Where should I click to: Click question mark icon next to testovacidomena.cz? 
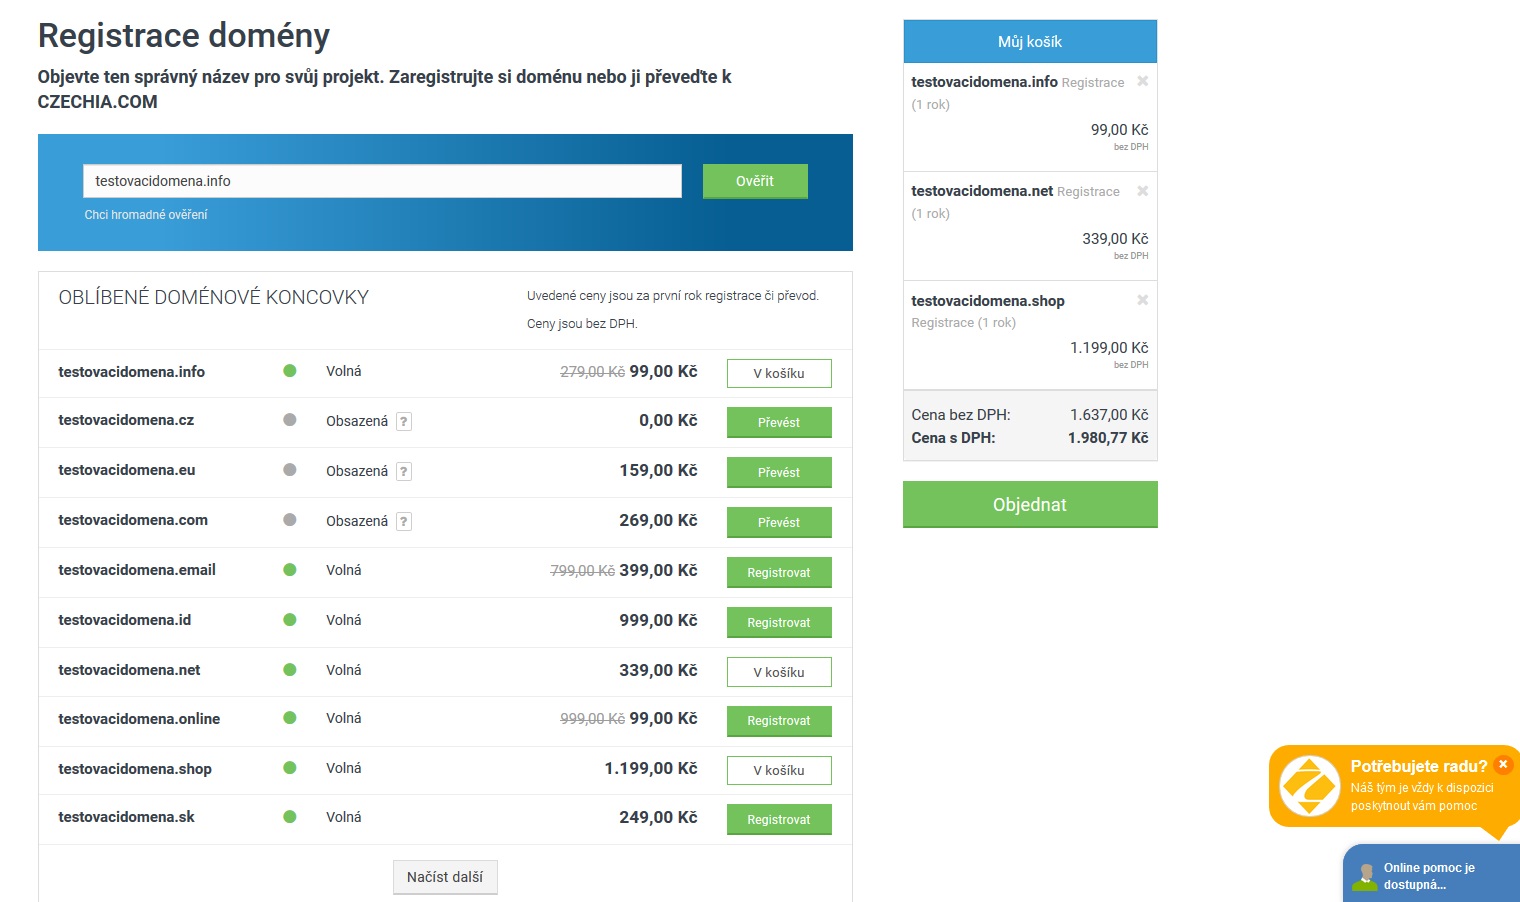(404, 422)
